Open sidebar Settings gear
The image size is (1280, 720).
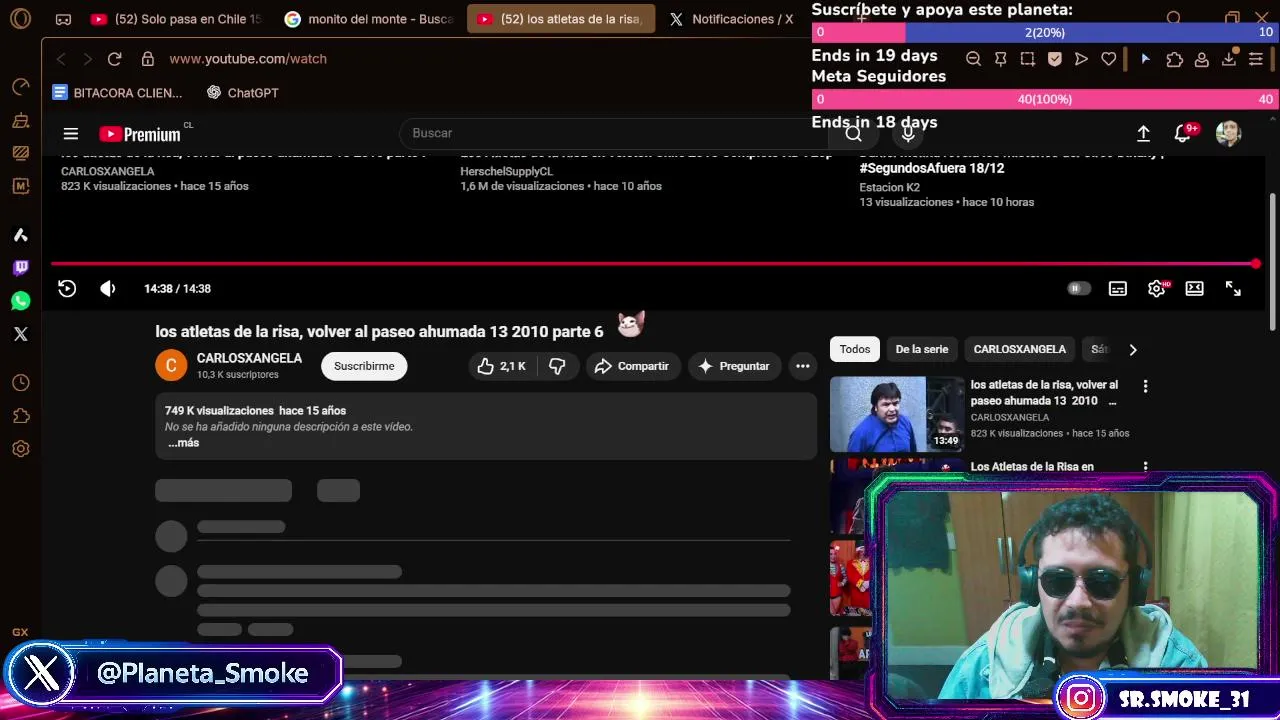point(20,449)
